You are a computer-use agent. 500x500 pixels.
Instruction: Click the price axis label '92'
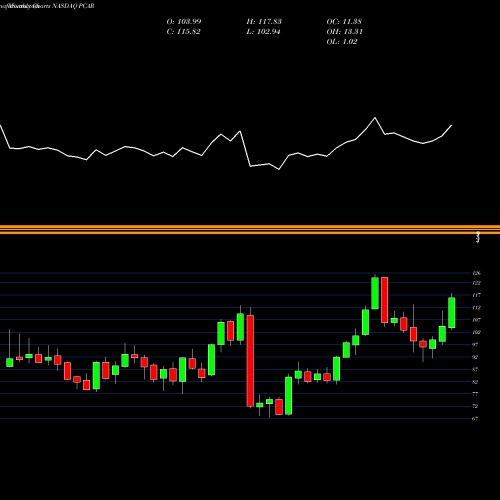475,357
